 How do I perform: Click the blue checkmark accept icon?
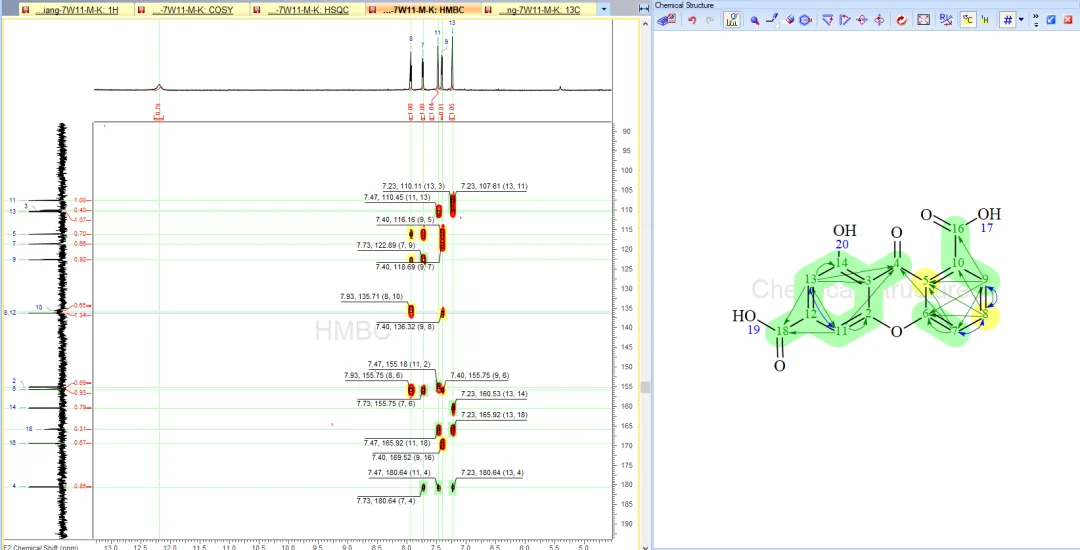1051,20
